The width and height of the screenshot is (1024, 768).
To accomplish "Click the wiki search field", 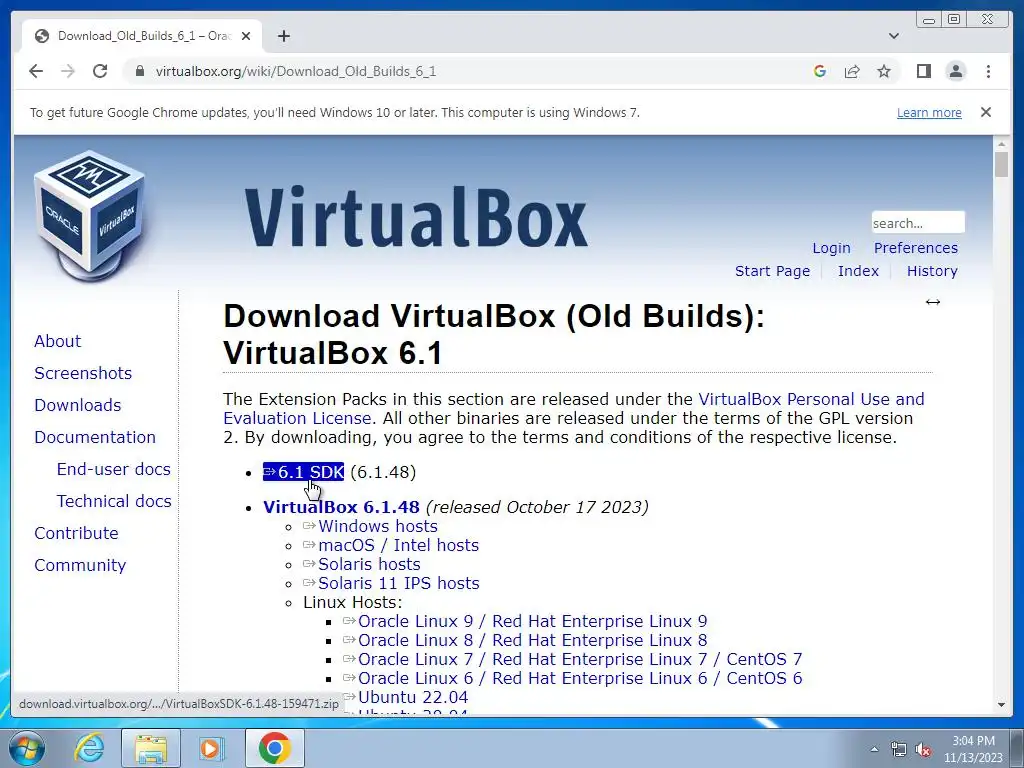I will click(918, 223).
